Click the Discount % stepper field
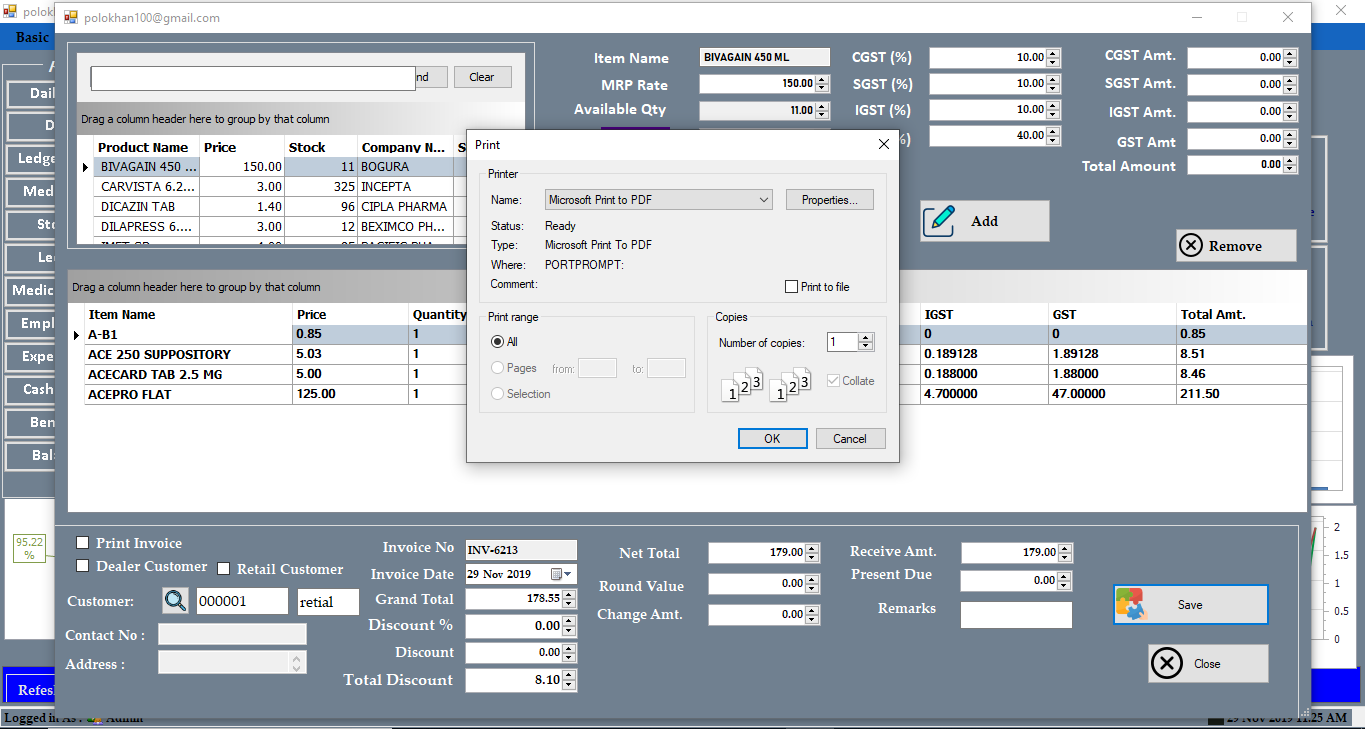 click(521, 626)
